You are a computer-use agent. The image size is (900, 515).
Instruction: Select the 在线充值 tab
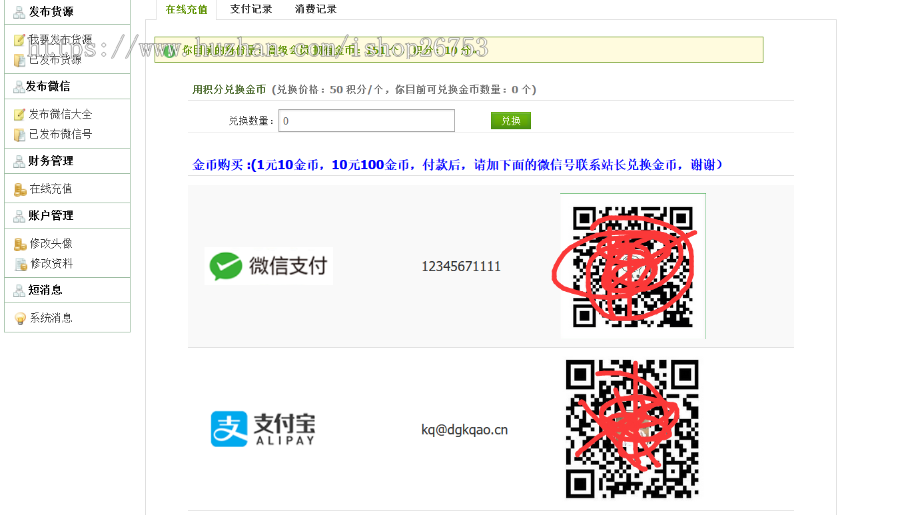186,9
